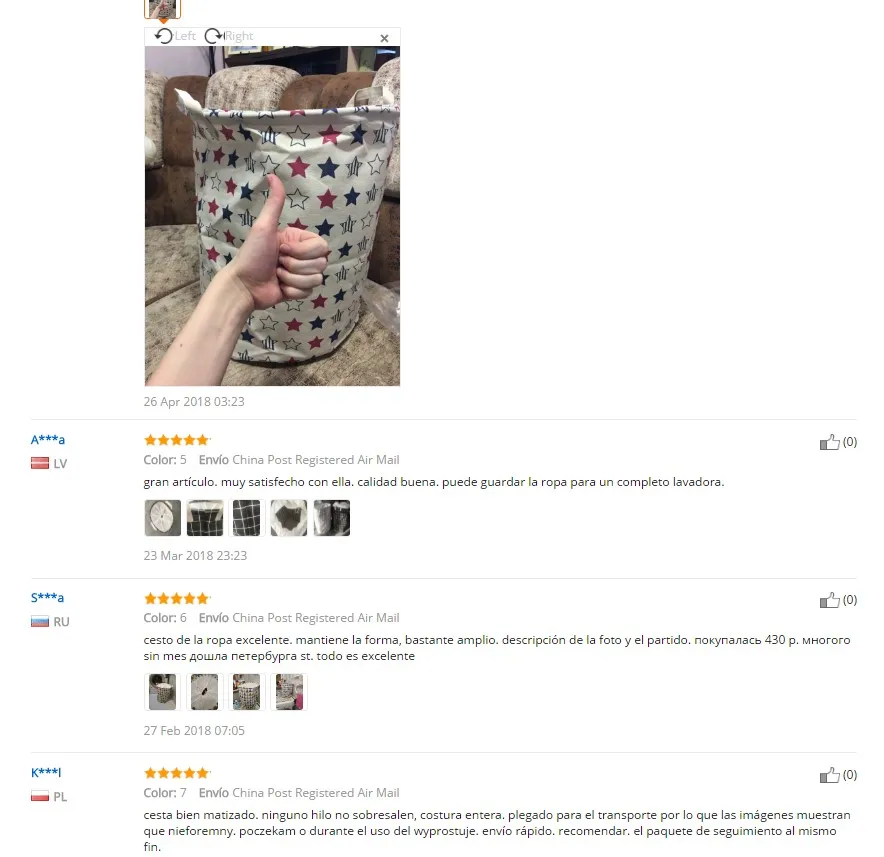
Task: Rotate the photo right
Action: coord(229,36)
